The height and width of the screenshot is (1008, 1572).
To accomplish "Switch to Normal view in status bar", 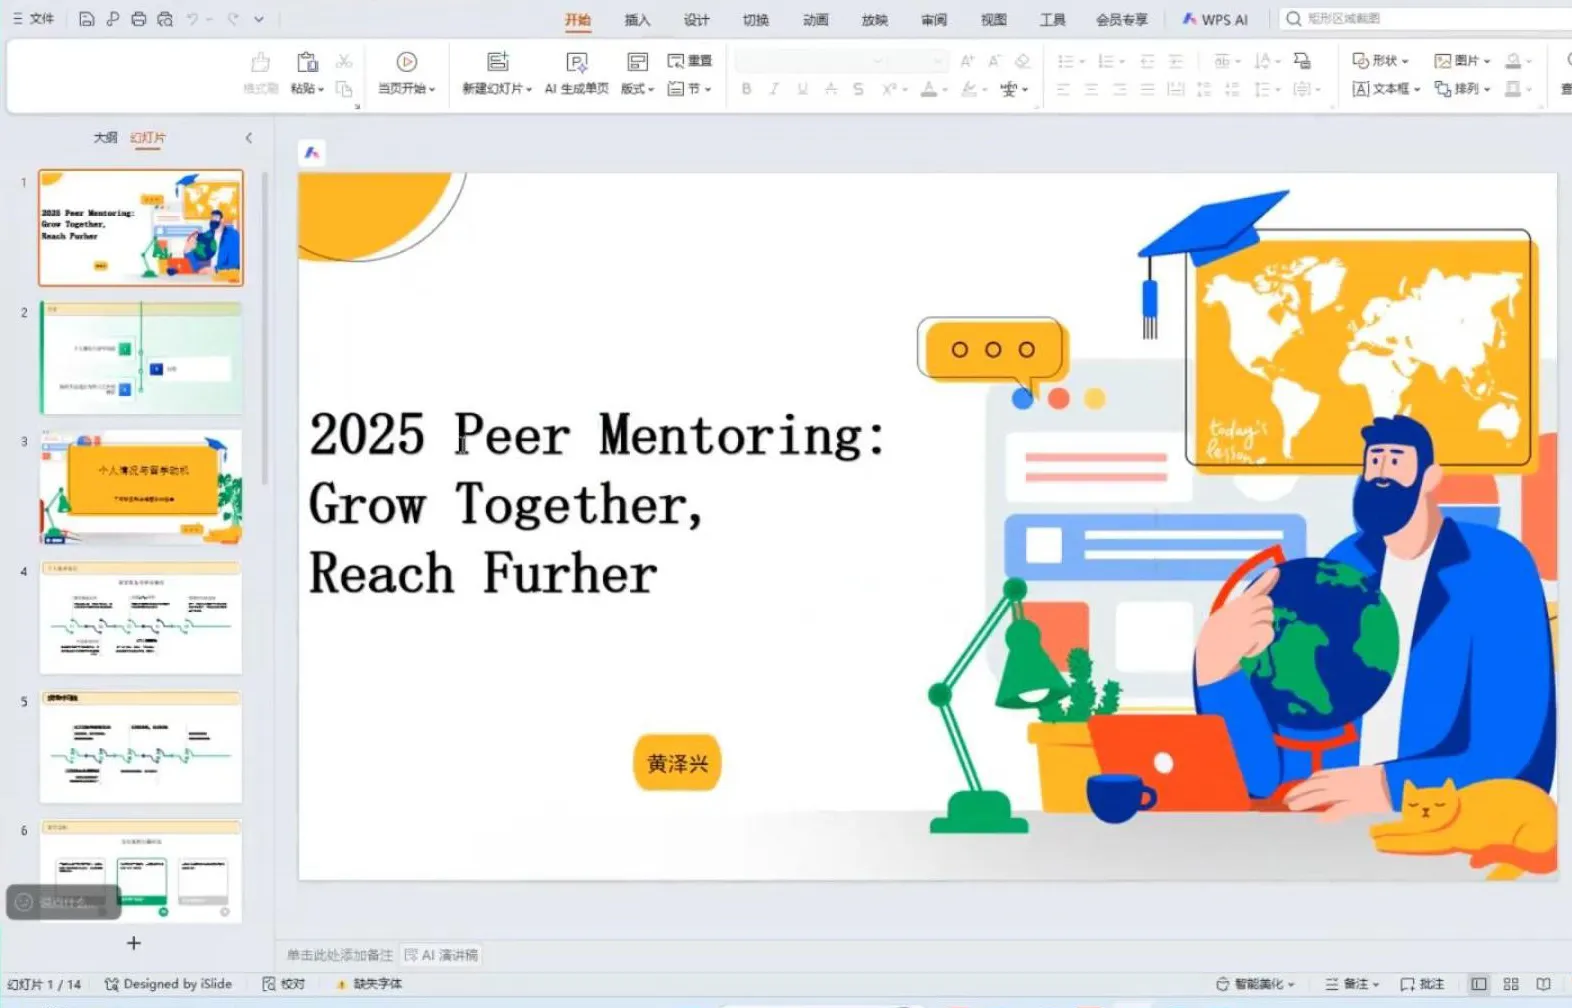I will (x=1479, y=984).
